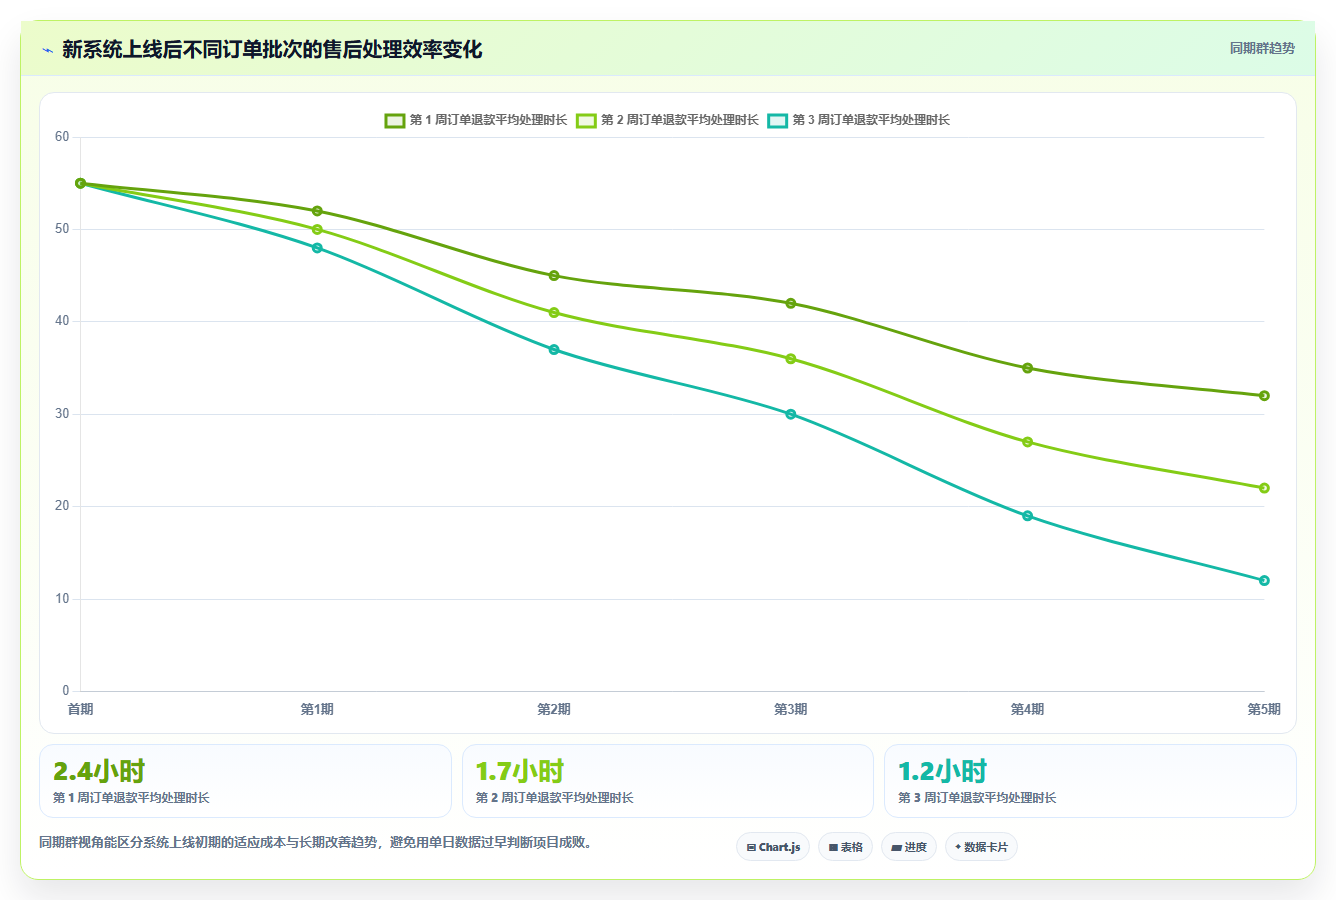Toggle the 第 3 周 legend color box
The height and width of the screenshot is (900, 1336).
click(778, 120)
